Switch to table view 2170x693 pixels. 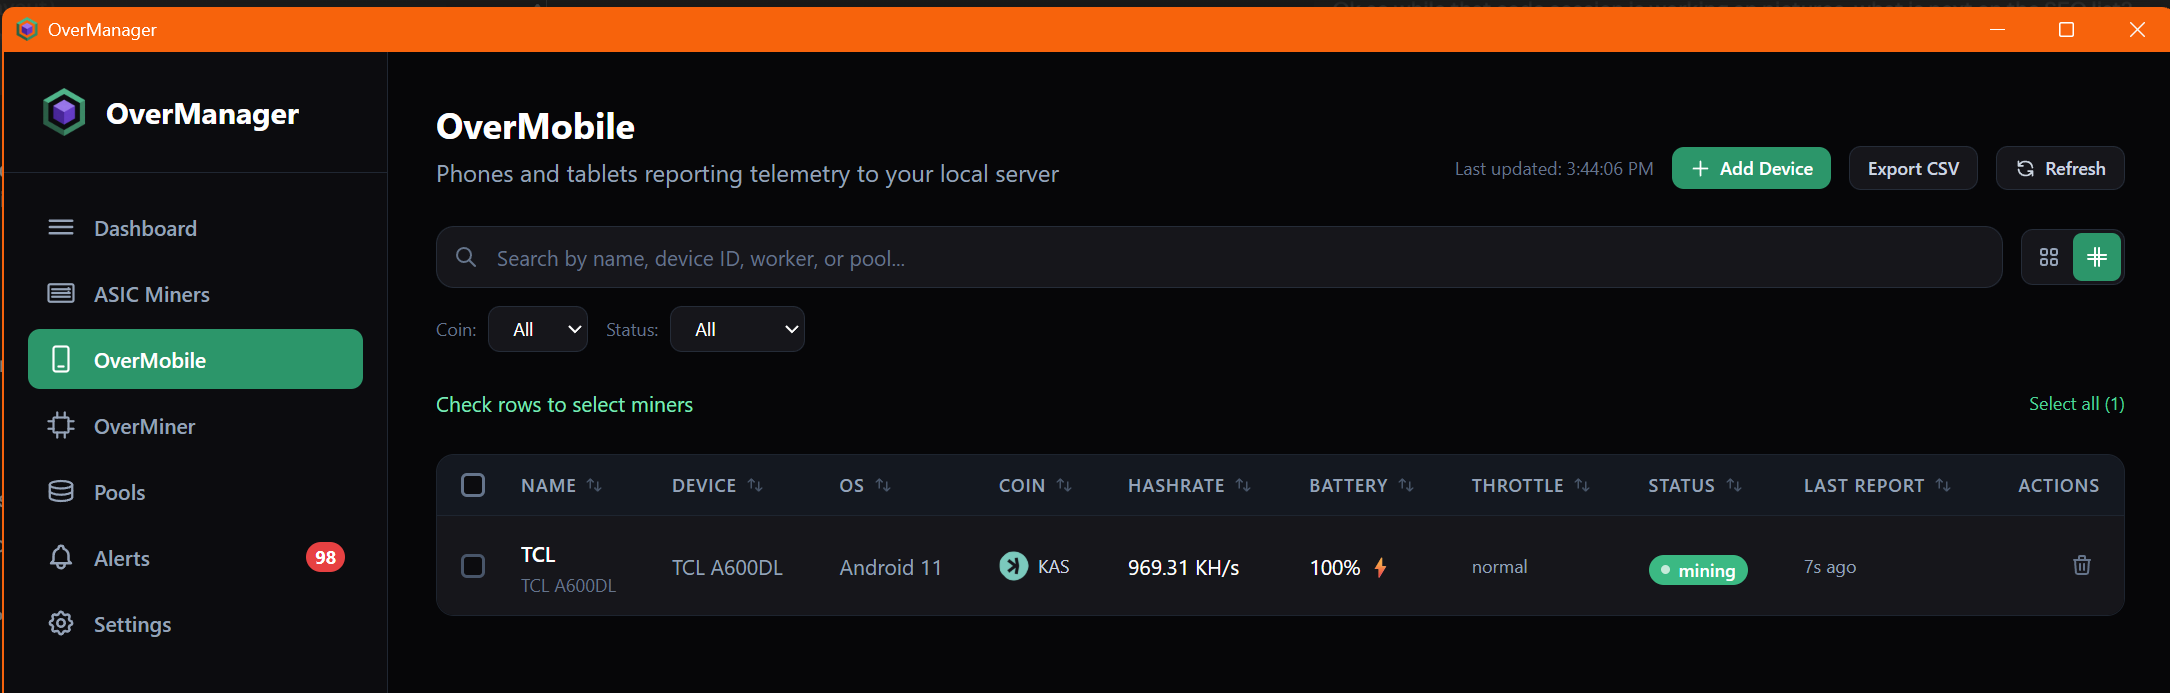pyautogui.click(x=2097, y=257)
